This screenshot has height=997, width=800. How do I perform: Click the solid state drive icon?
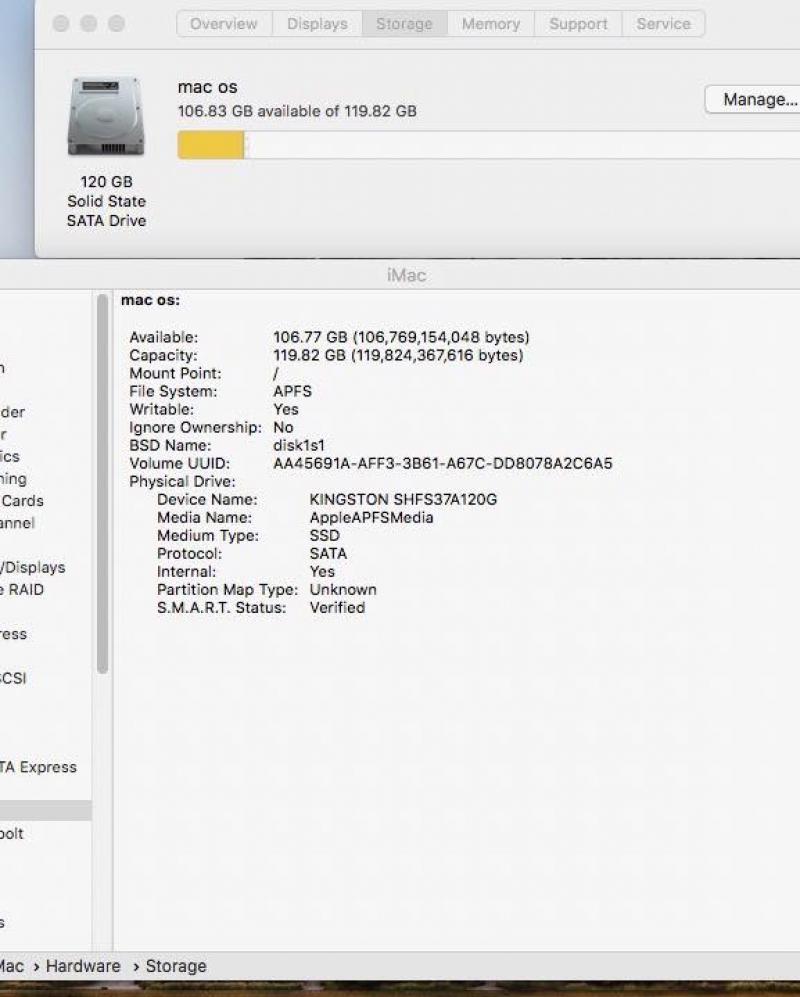pos(106,118)
